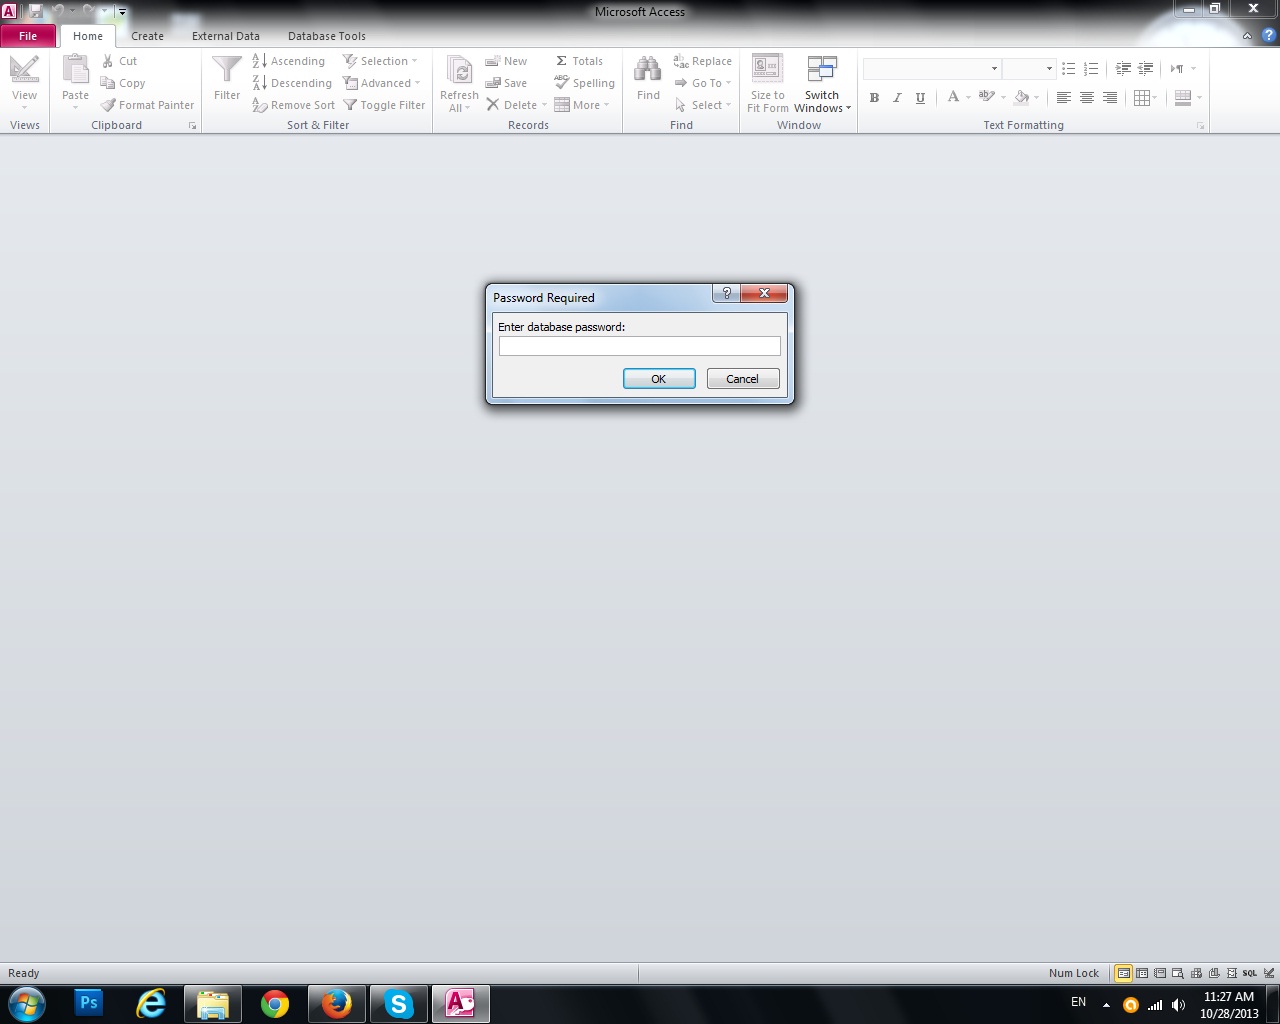The image size is (1280, 1024).
Task: Open the Database Tools tab
Action: tap(327, 36)
